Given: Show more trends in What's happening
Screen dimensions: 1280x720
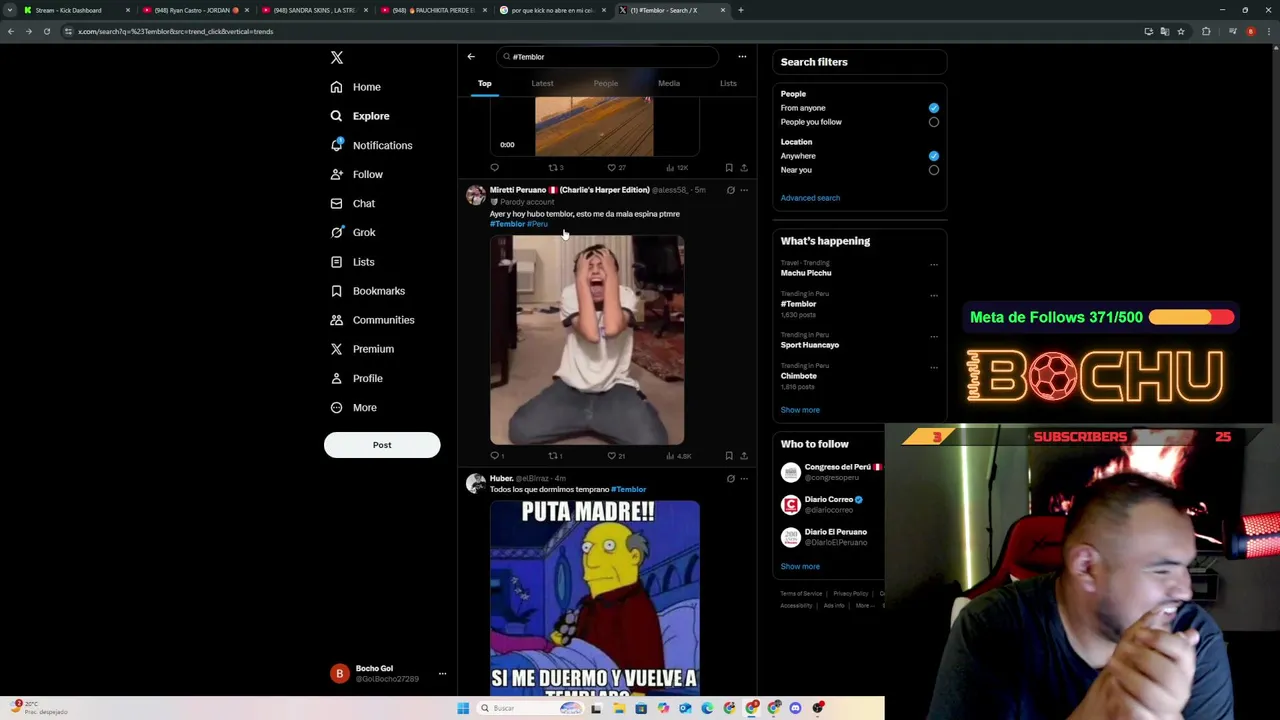Looking at the screenshot, I should (x=800, y=410).
